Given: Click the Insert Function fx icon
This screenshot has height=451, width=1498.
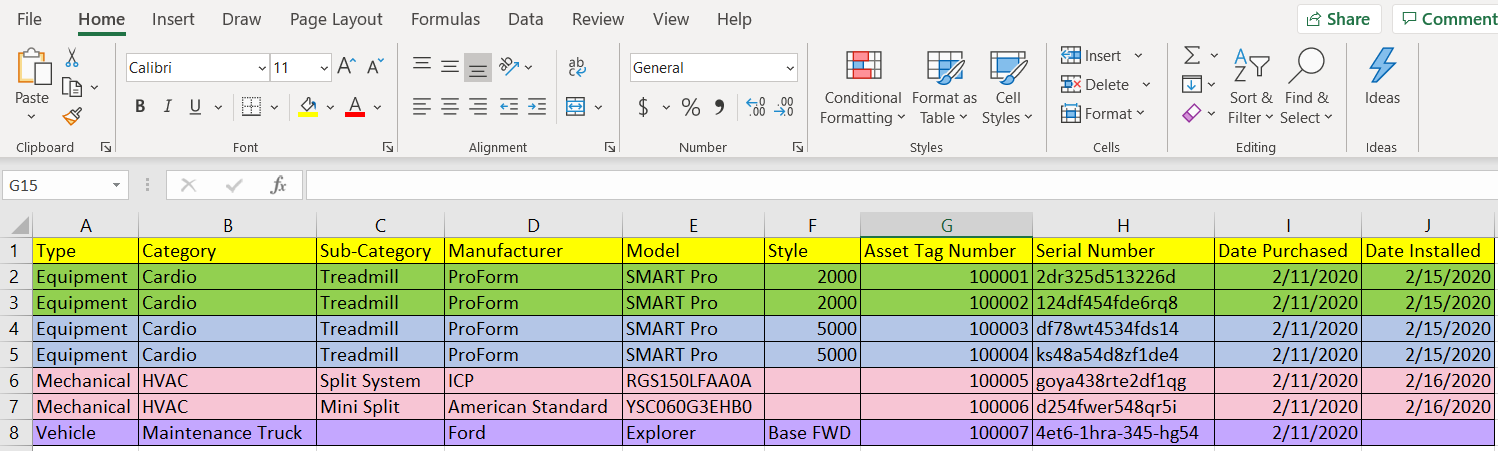Looking at the screenshot, I should pyautogui.click(x=279, y=186).
